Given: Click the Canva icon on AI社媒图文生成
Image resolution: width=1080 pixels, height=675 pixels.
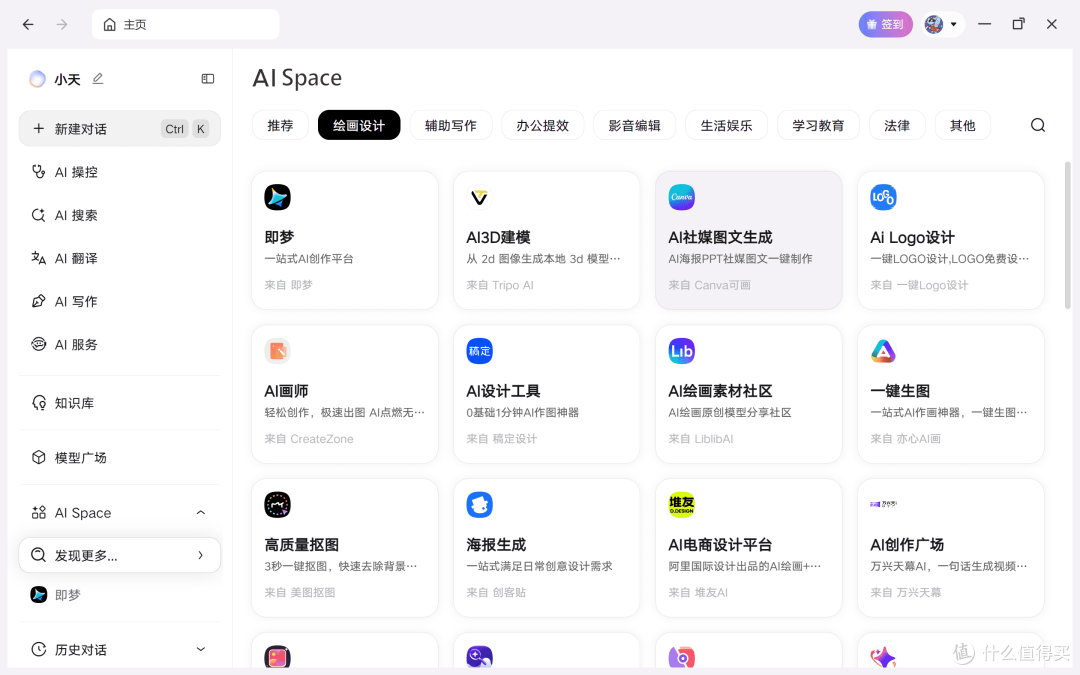Looking at the screenshot, I should coord(681,197).
